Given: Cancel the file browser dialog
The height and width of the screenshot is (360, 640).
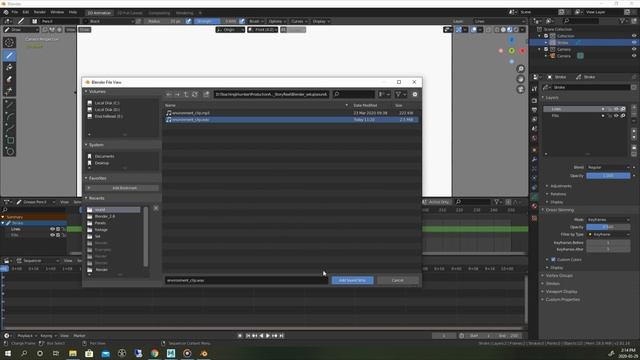Looking at the screenshot, I should tap(398, 280).
